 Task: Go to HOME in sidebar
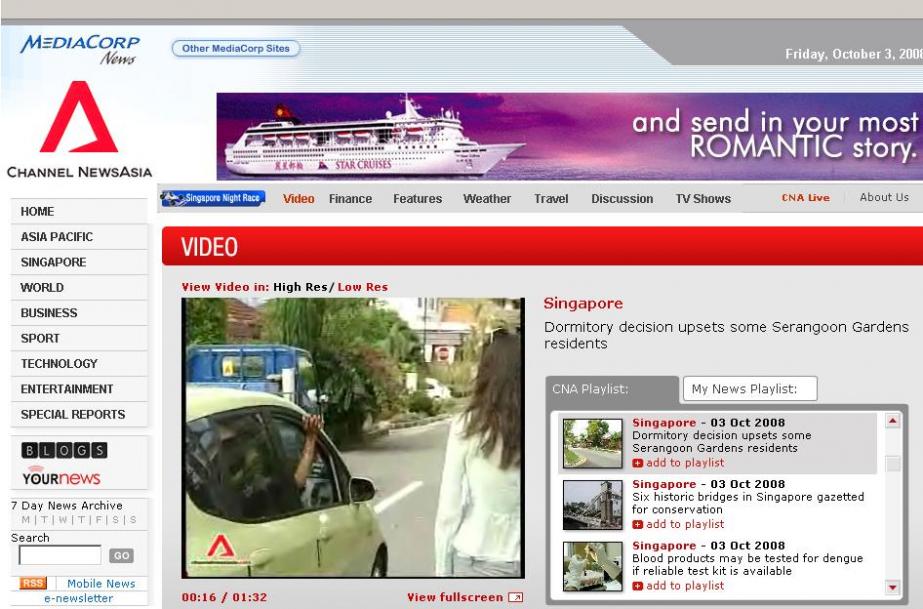79,211
